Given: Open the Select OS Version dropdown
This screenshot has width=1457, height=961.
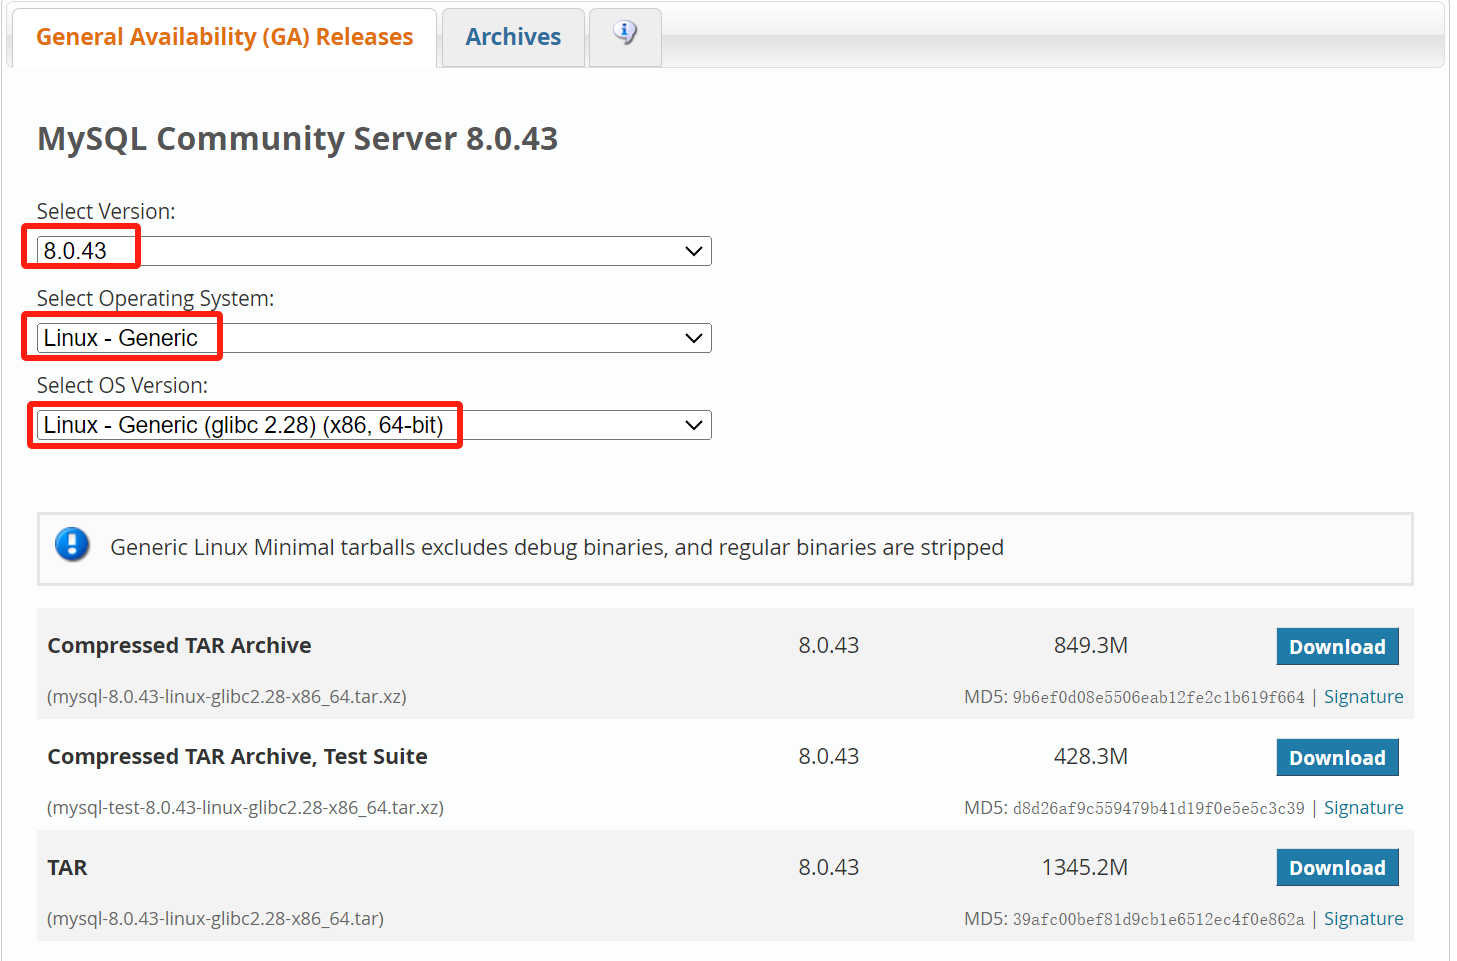Looking at the screenshot, I should tap(374, 425).
